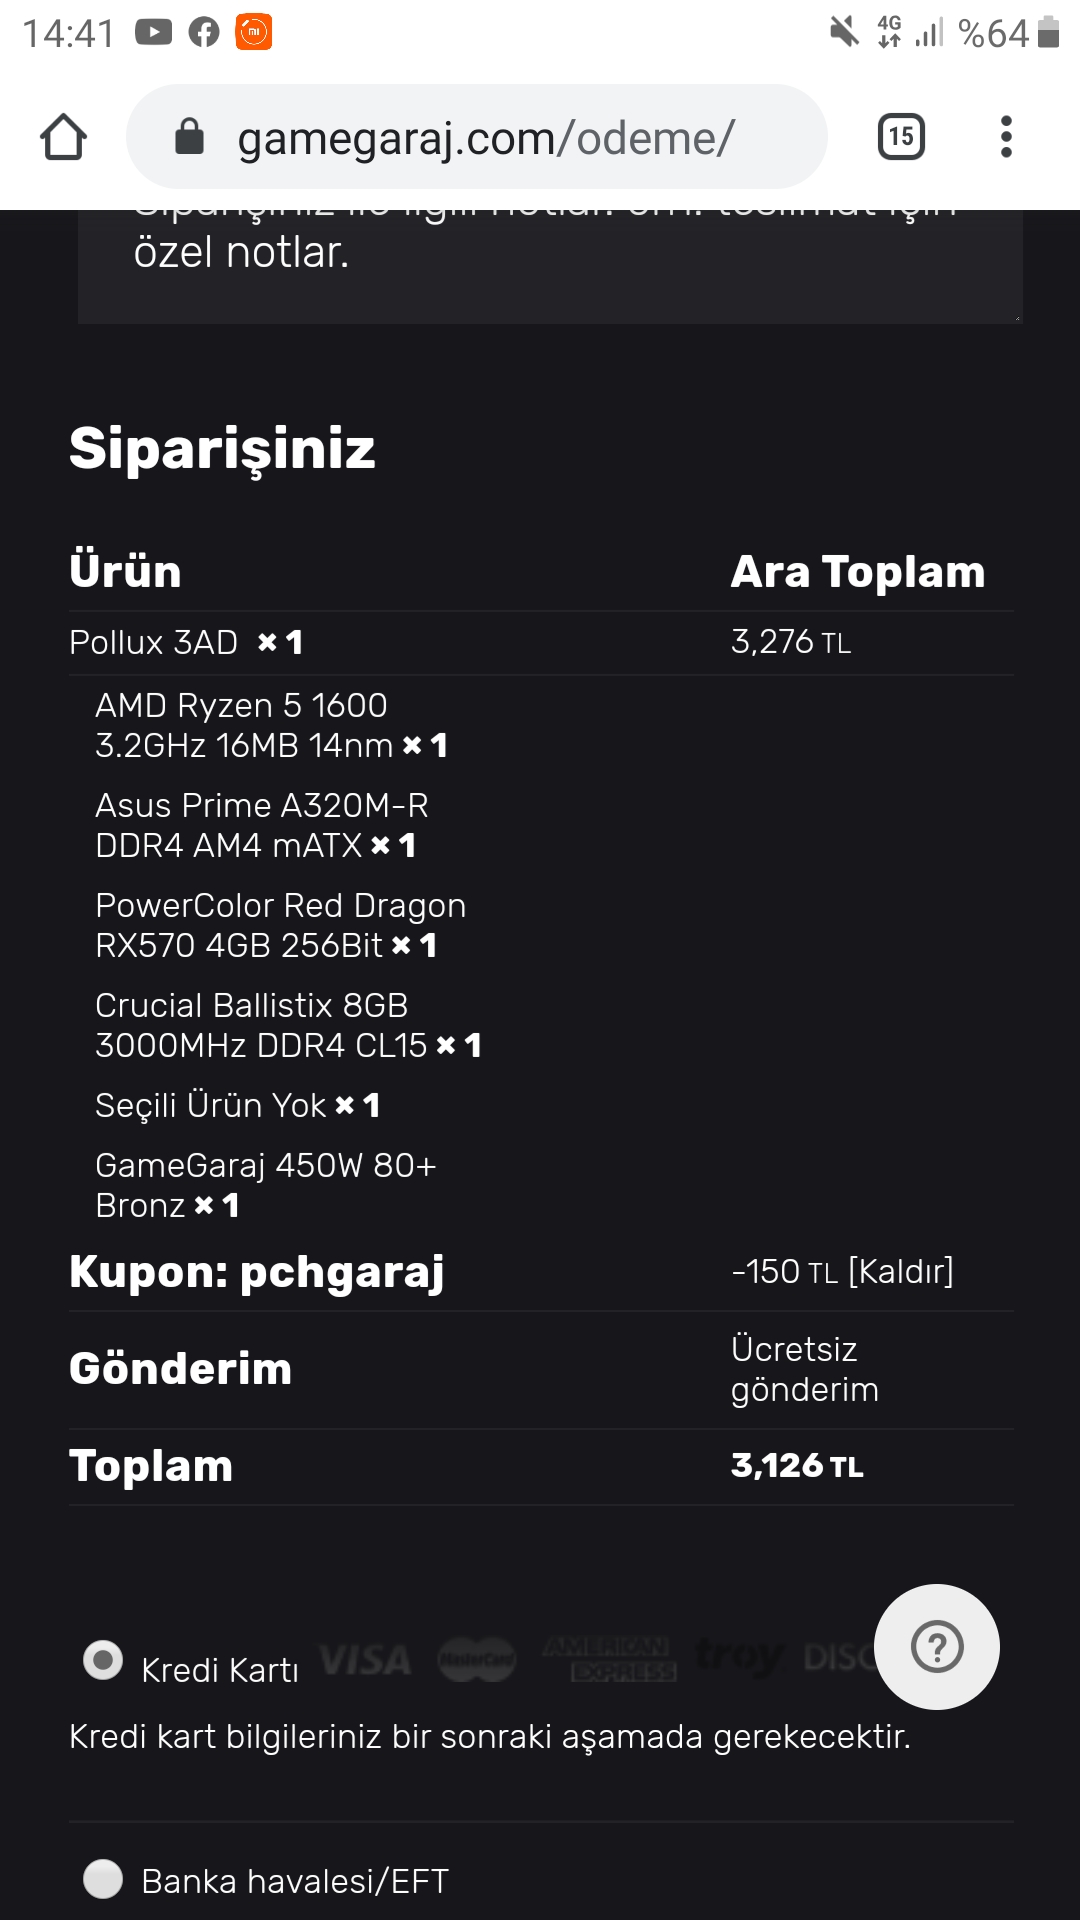1080x1920 pixels.
Task: Click the gamegaraj.com/odeme address bar
Action: (x=486, y=137)
